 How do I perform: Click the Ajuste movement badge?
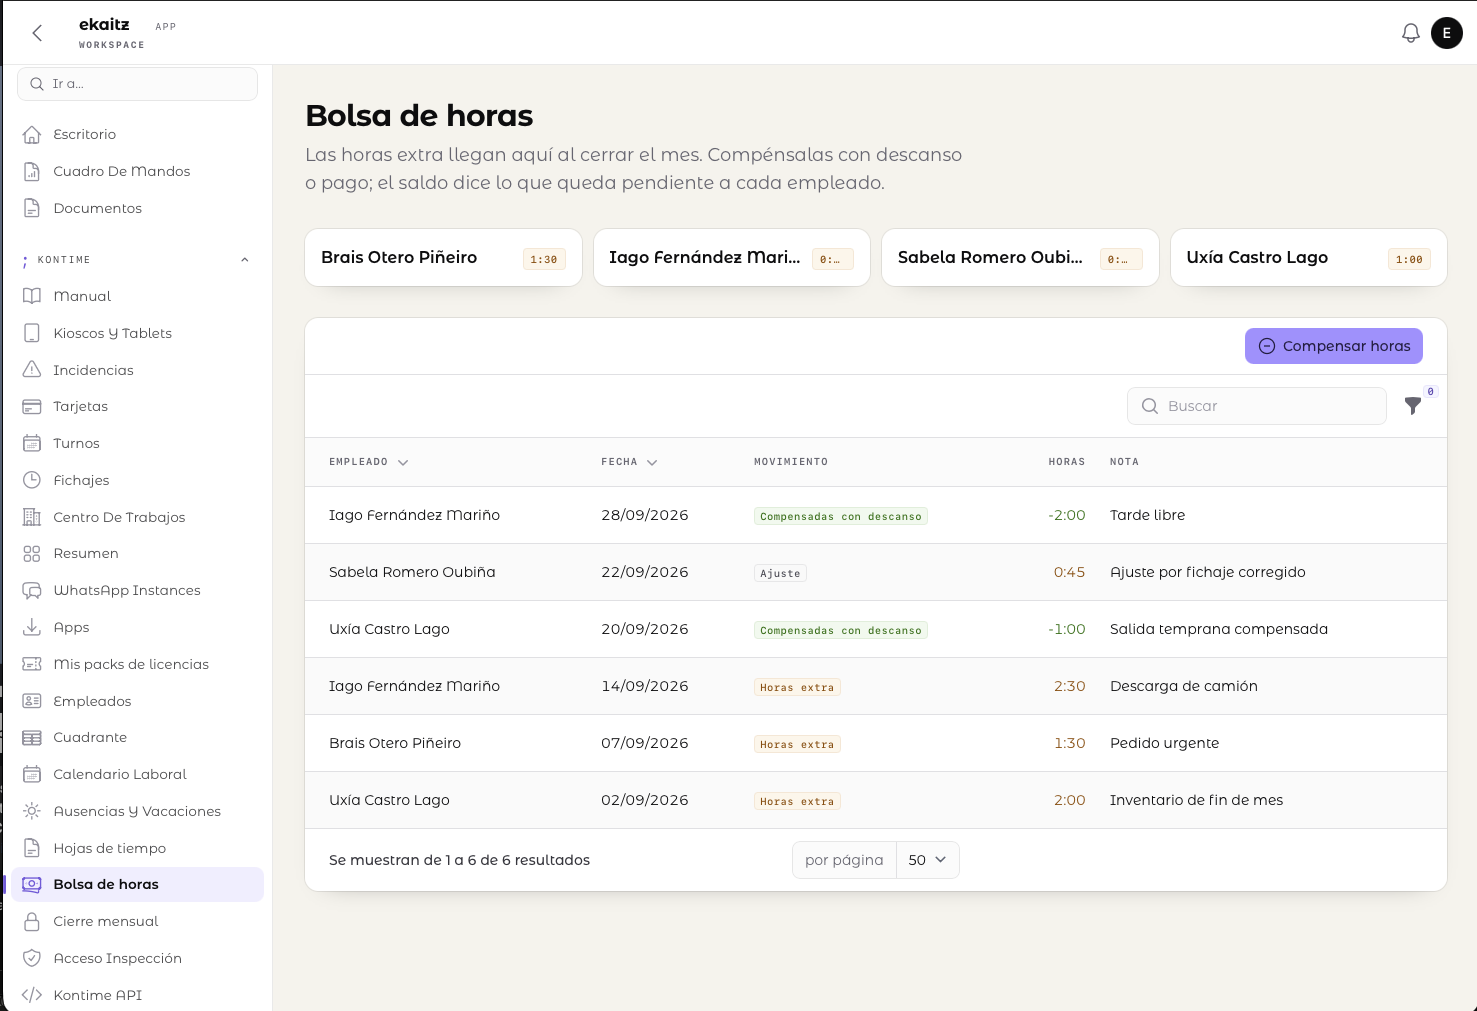click(780, 573)
